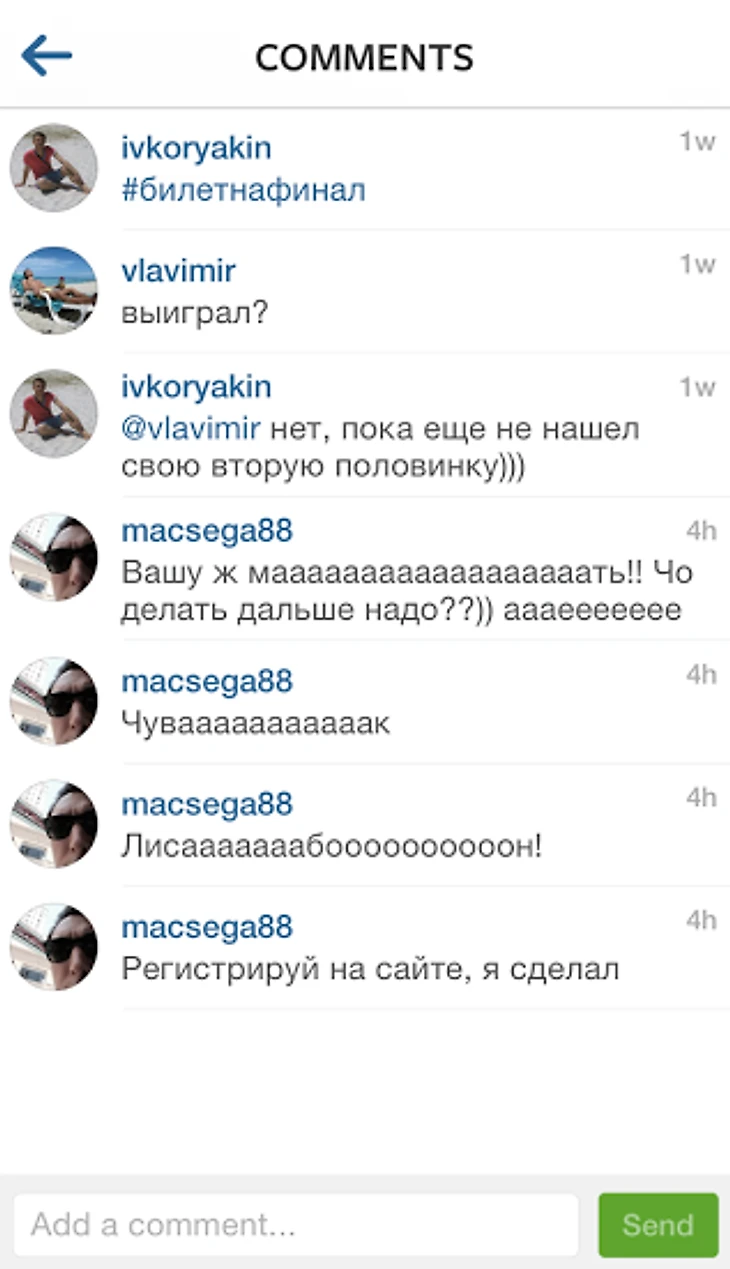Tap username ivkoryakin on the reply comment
The width and height of the screenshot is (730, 1269).
[x=196, y=387]
